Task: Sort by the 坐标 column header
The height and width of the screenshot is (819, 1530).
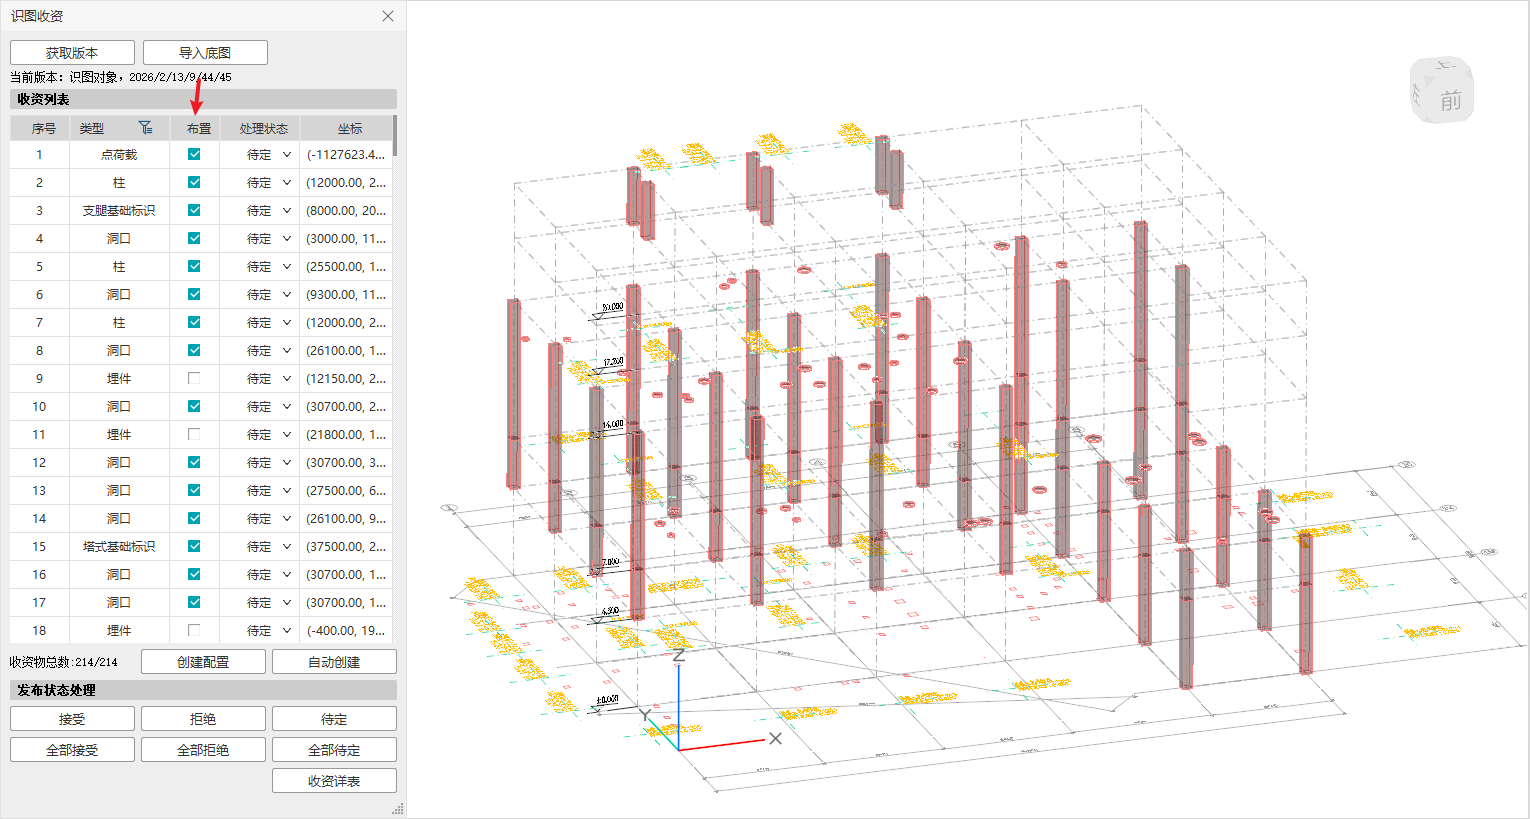Action: 349,129
